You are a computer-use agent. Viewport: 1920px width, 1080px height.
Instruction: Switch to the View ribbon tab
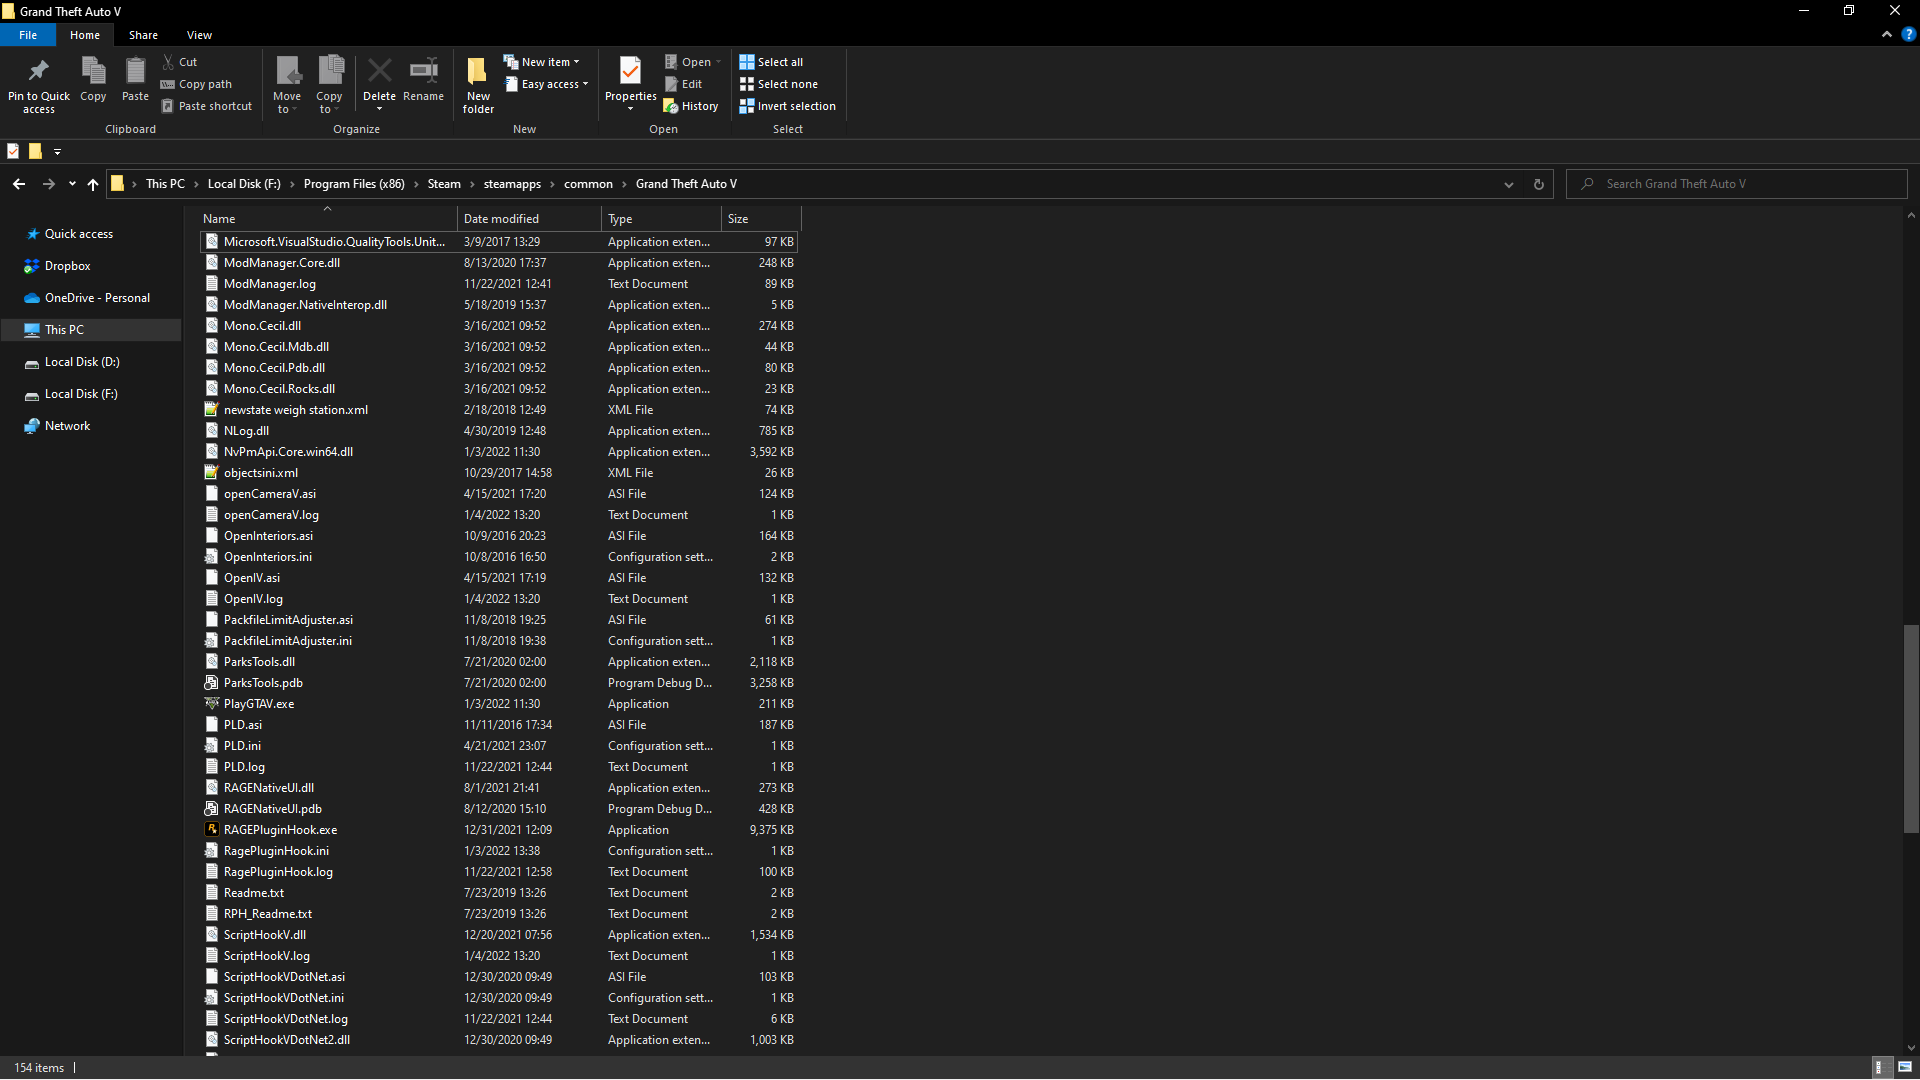(x=199, y=35)
